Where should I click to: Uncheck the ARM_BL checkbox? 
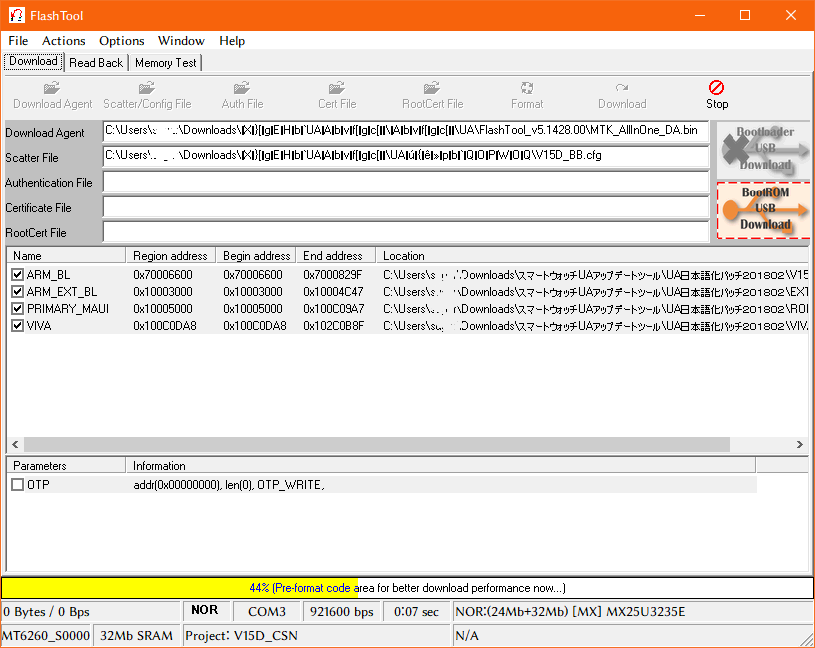(17, 275)
